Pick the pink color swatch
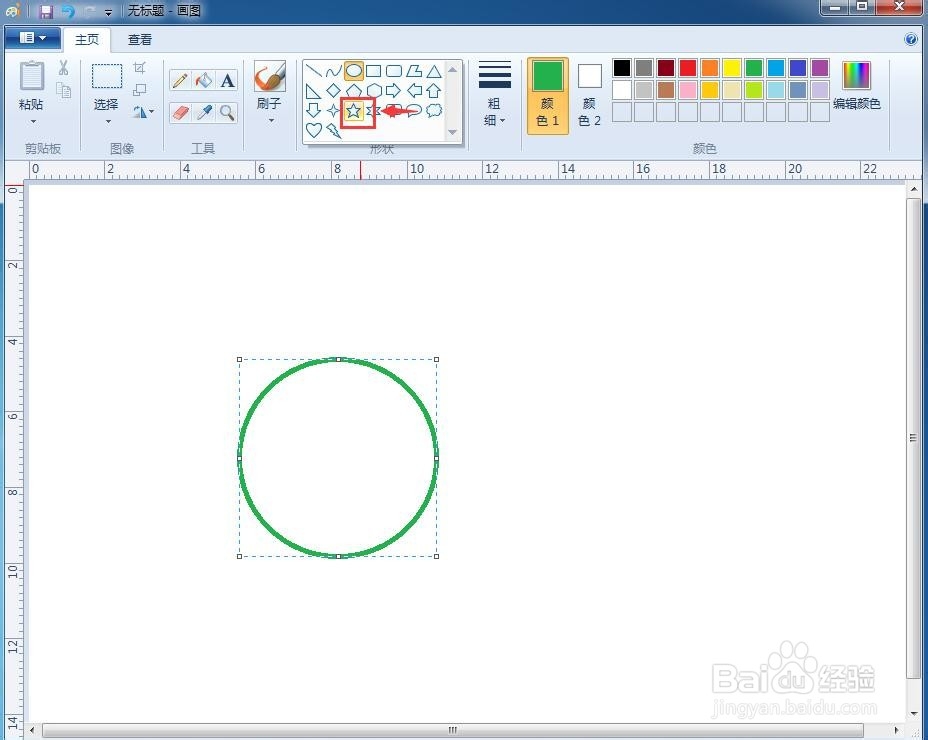 pos(688,90)
